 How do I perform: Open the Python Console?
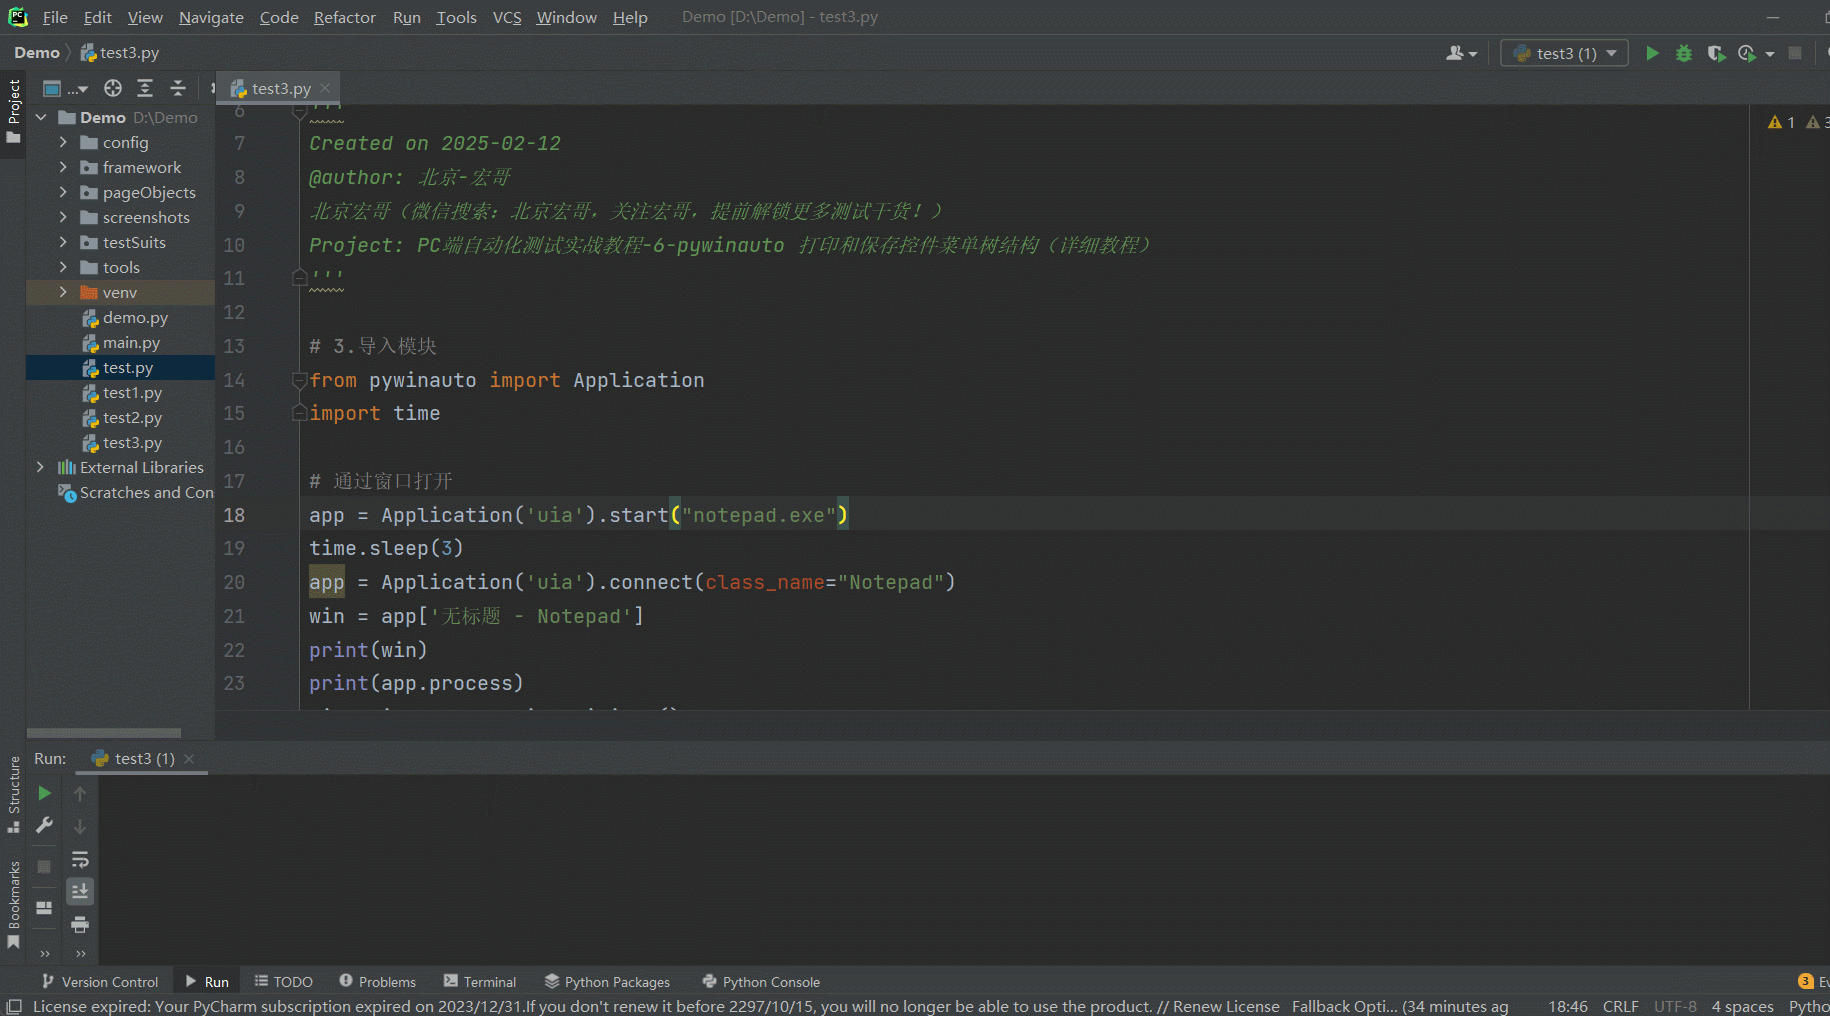coord(761,982)
